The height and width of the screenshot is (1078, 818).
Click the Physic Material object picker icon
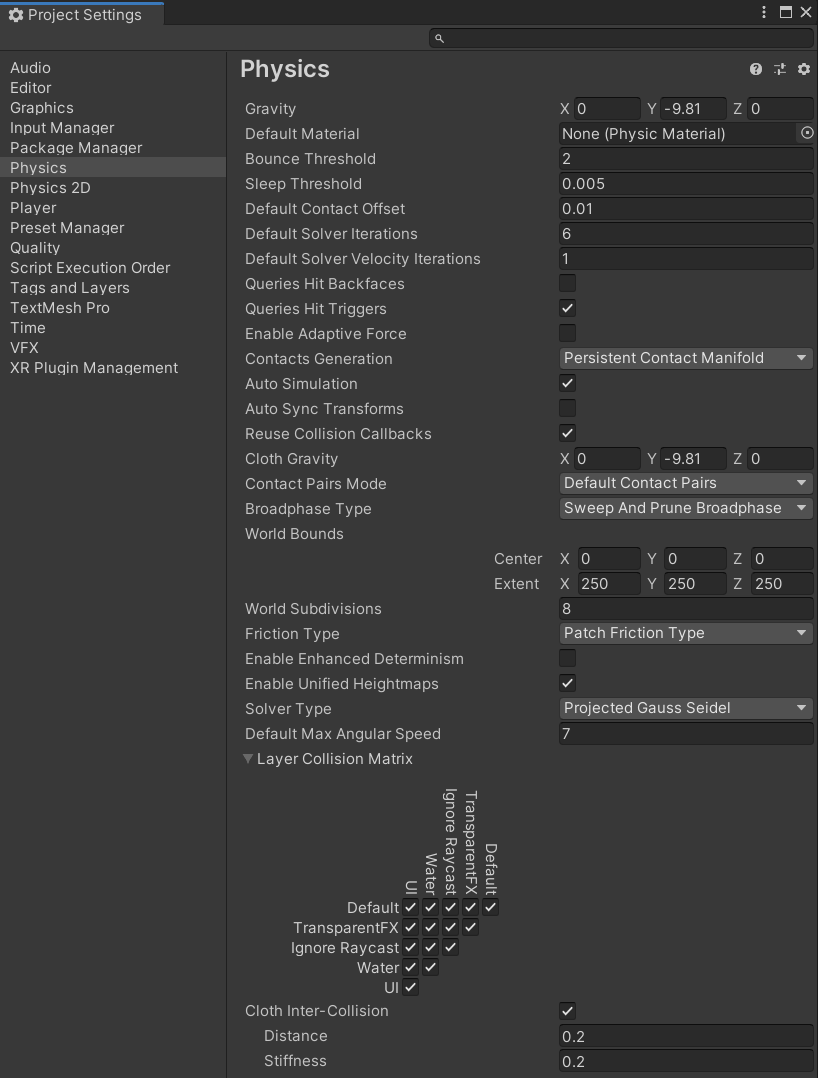806,133
